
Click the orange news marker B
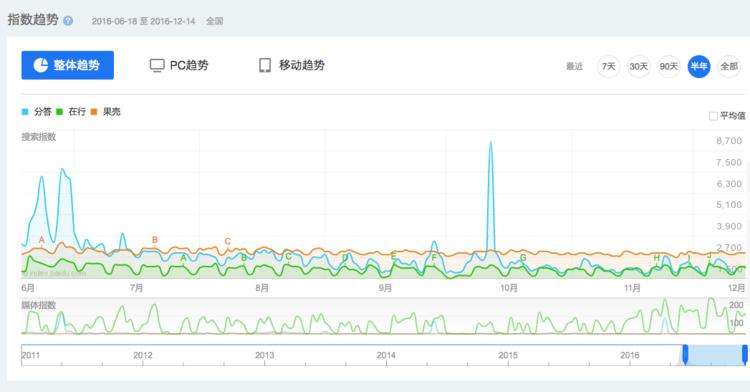[154, 240]
